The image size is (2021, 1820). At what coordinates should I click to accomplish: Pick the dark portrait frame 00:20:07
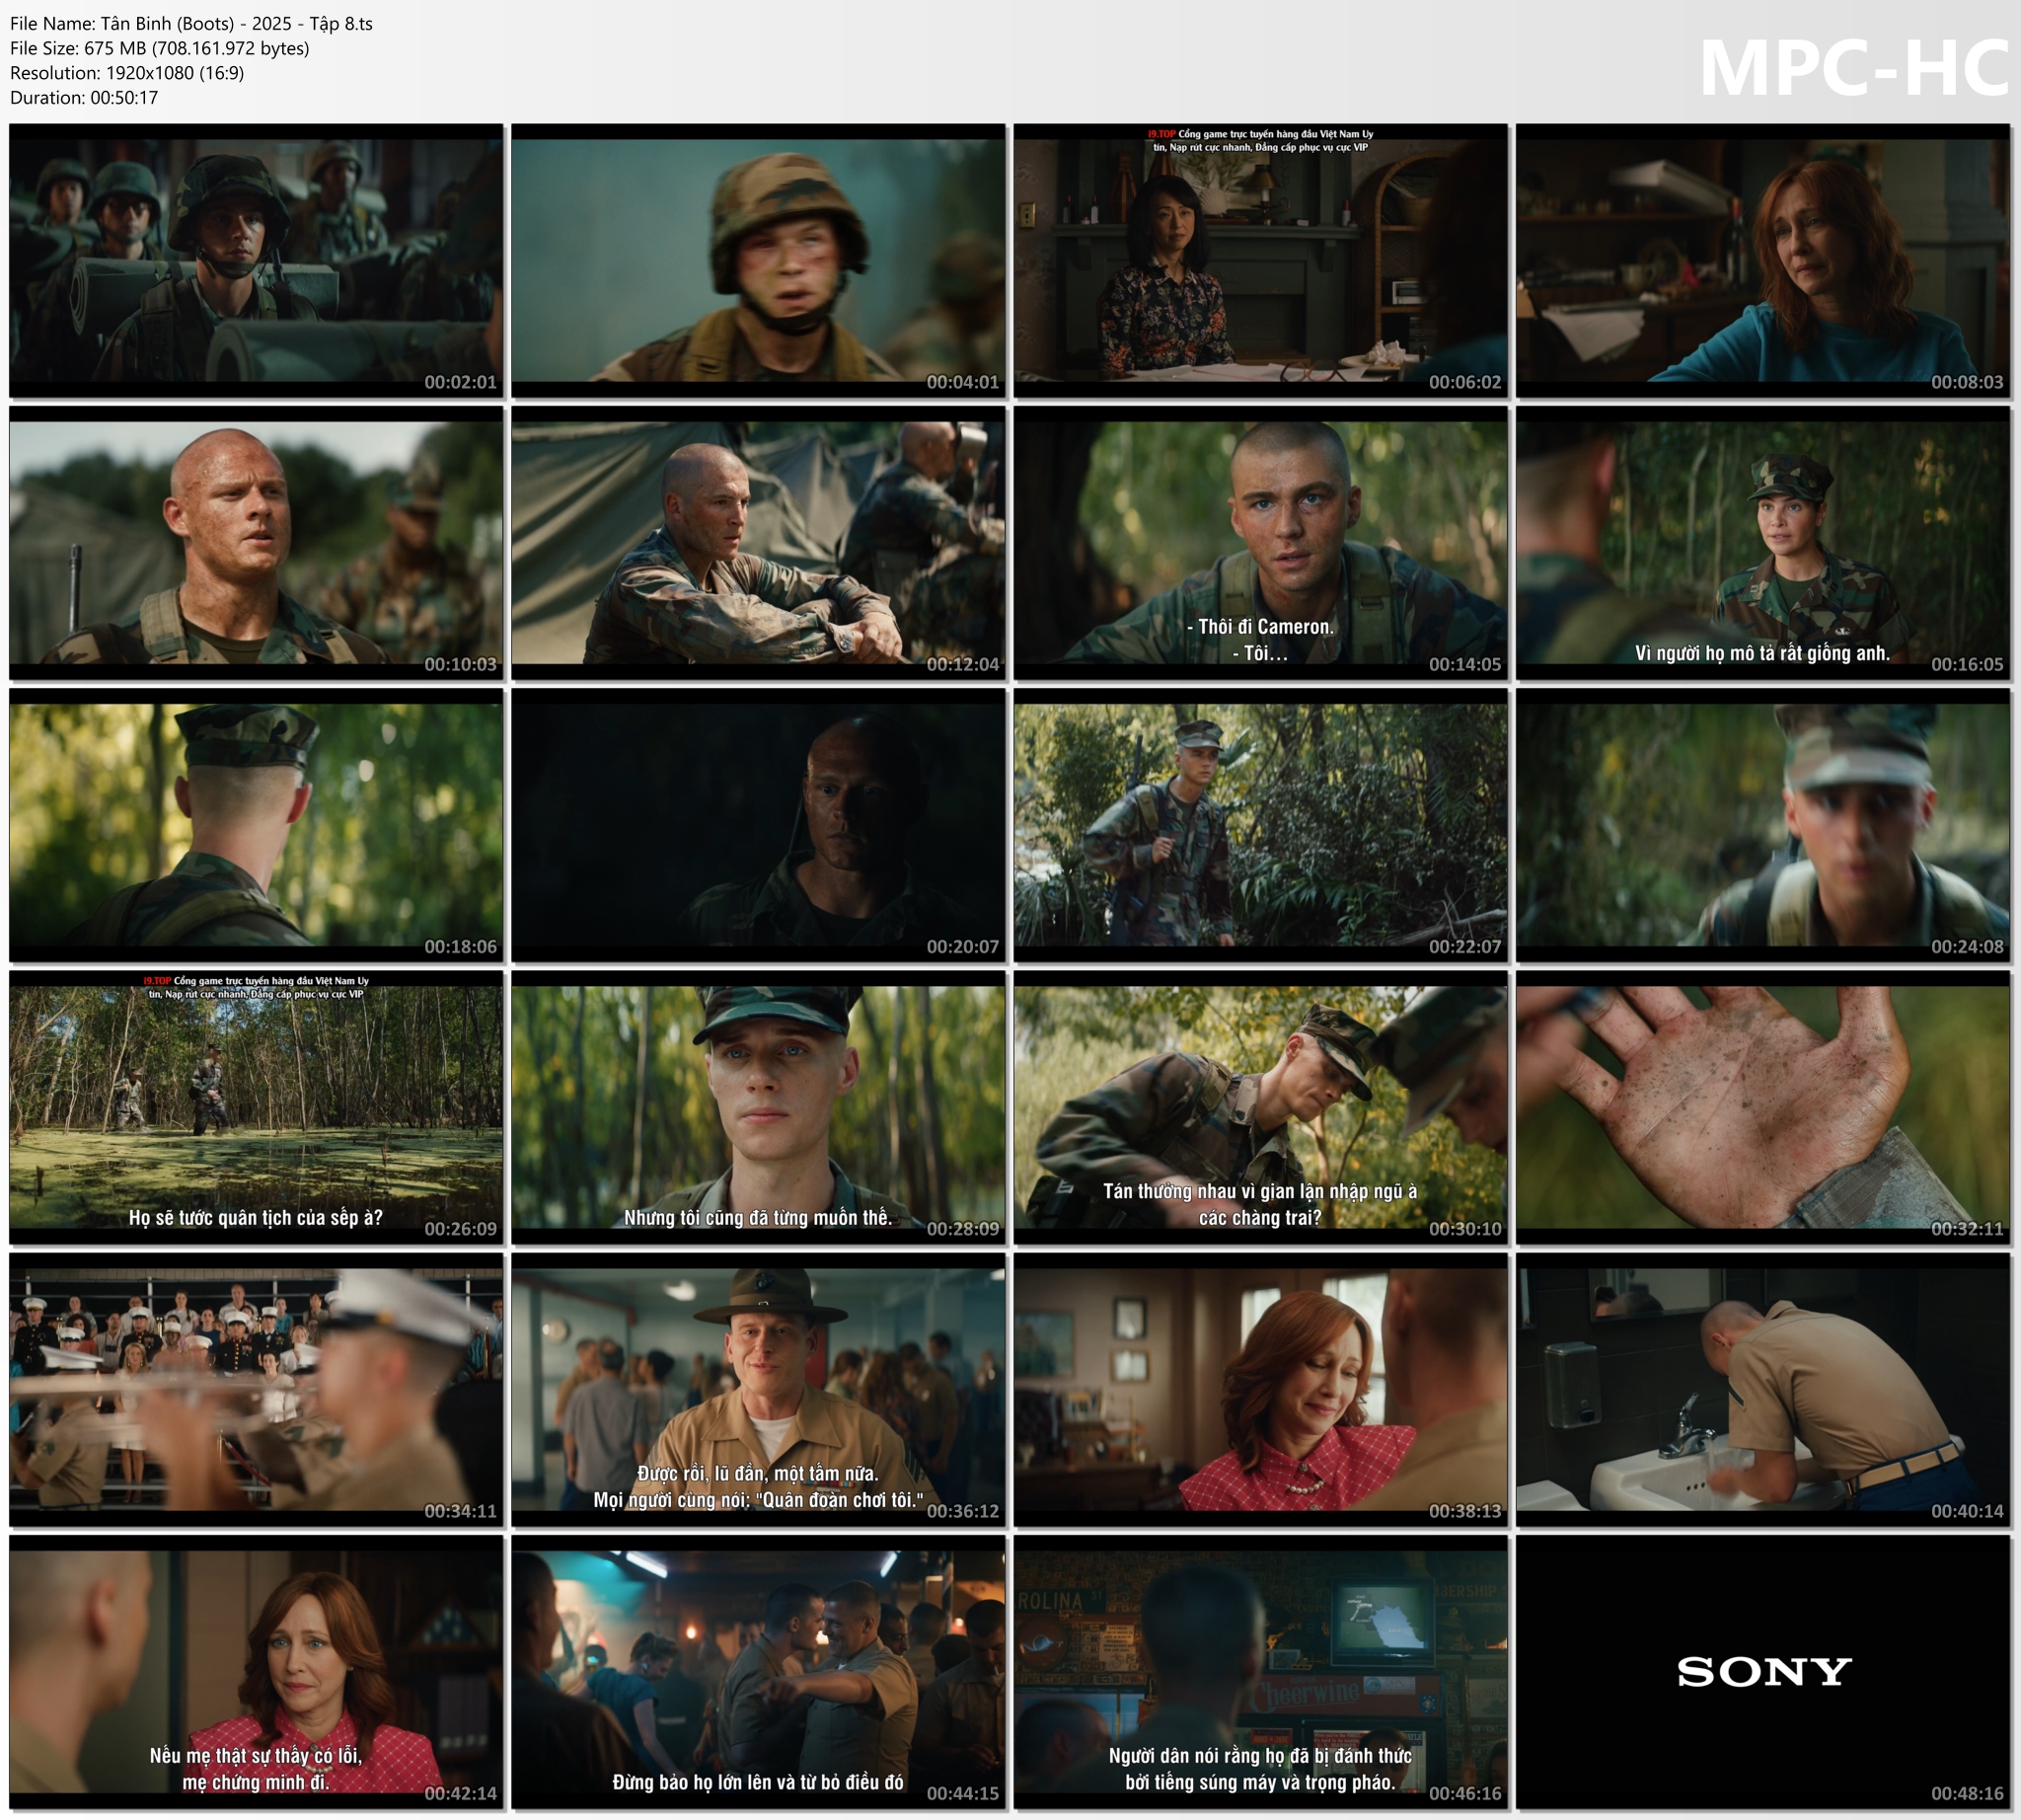coord(758,824)
